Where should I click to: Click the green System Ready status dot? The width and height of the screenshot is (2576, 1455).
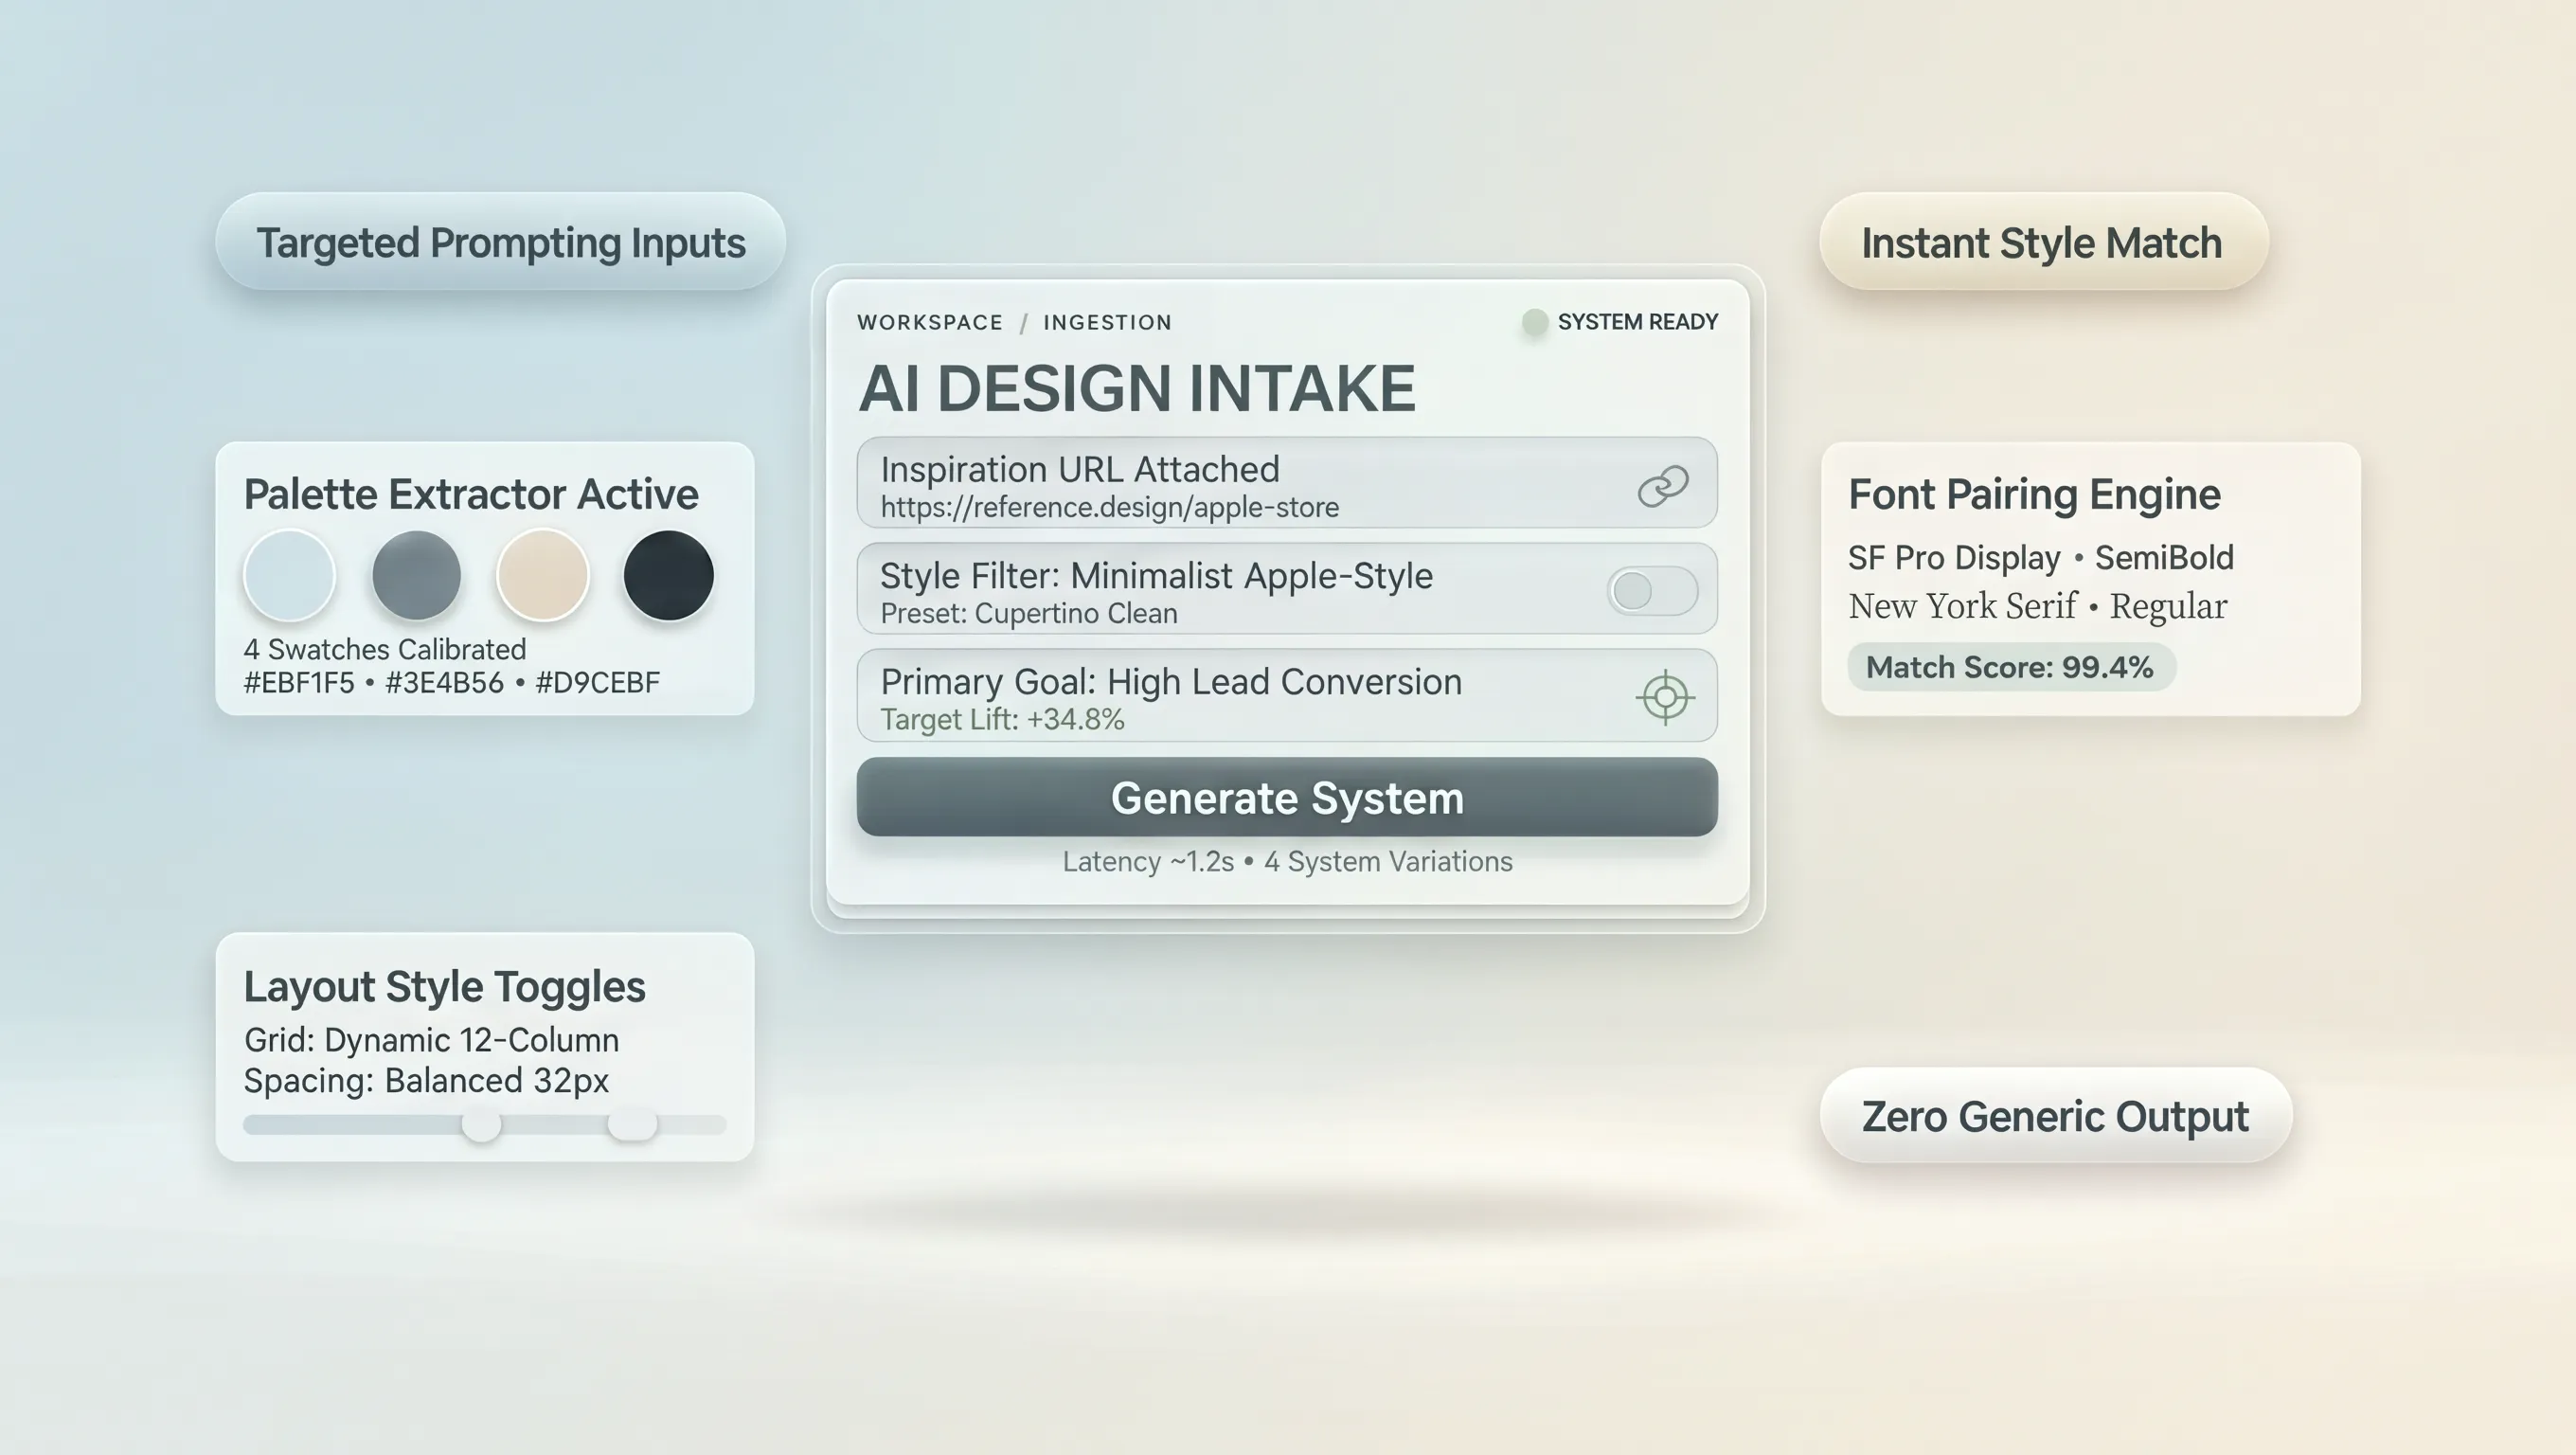point(1534,322)
